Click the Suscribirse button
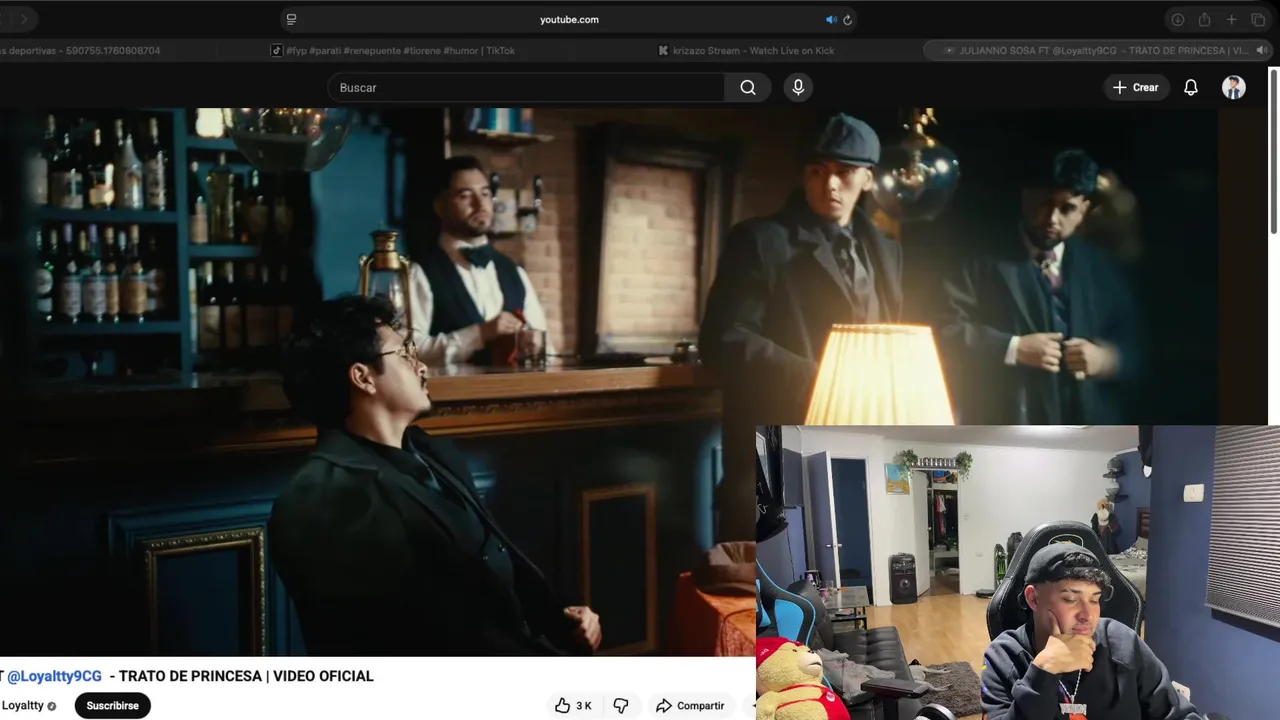 coord(112,705)
